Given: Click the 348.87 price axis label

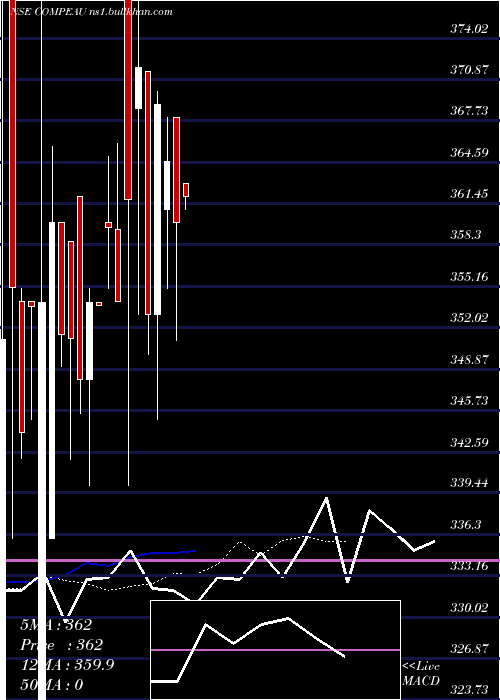Looking at the screenshot, I should click(x=469, y=359).
